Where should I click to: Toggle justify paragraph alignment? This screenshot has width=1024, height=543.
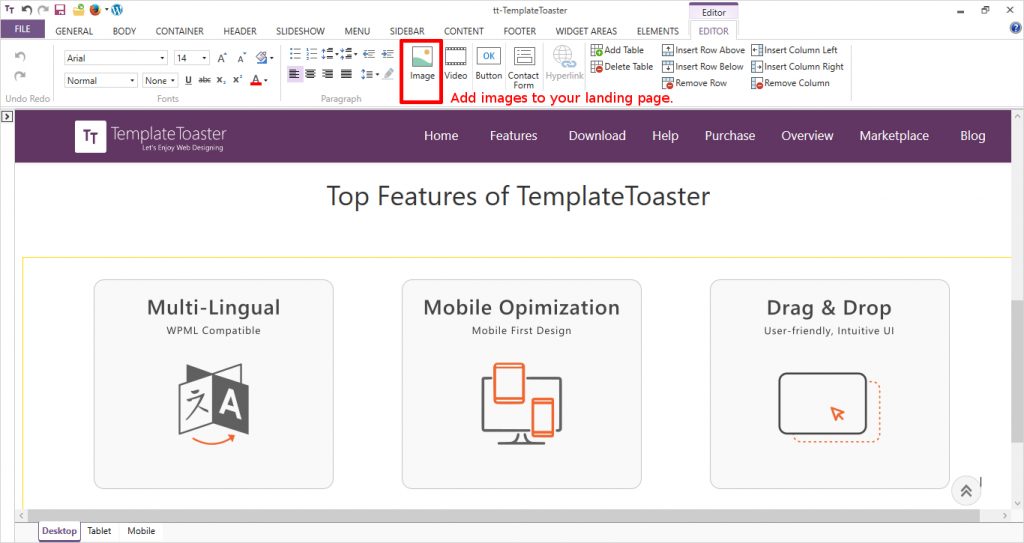tap(346, 74)
